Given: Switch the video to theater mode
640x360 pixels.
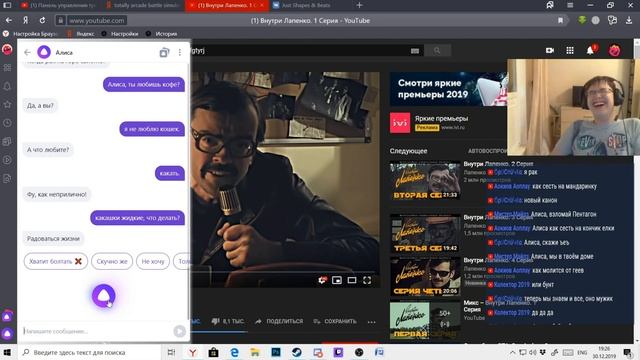Looking at the screenshot, I should click(352, 280).
